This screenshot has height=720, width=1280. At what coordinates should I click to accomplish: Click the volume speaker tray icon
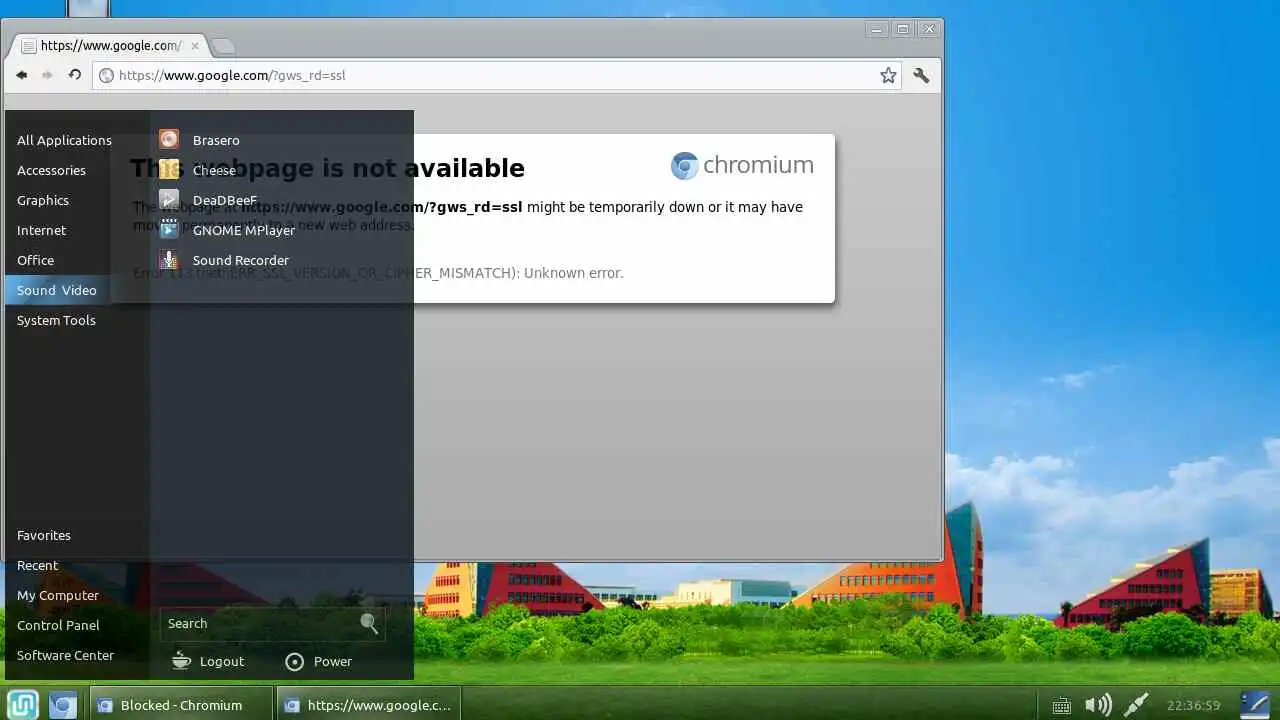[1098, 705]
